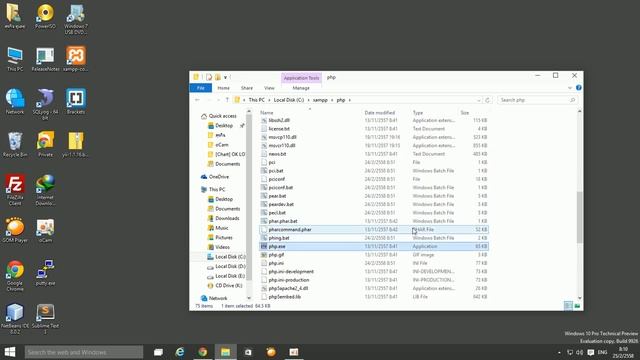Select Local Disk (D:) in the navigation pane
The width and height of the screenshot is (640, 360).
[230, 266]
